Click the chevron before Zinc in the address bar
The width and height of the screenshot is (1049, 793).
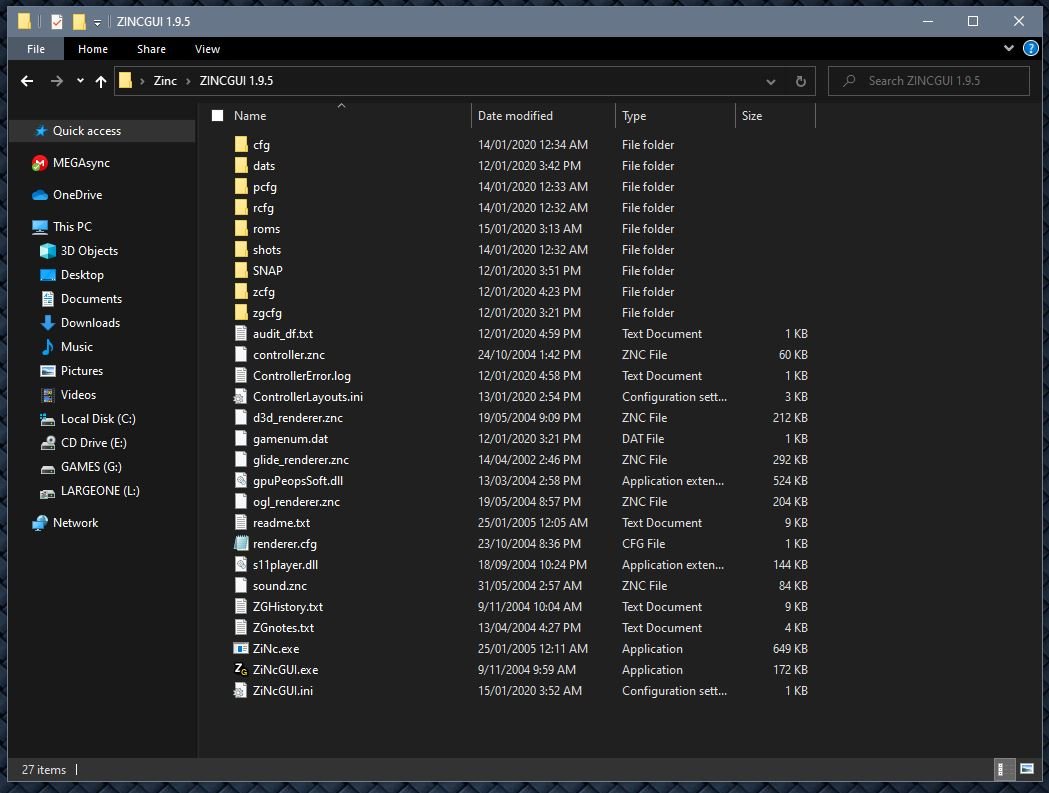coord(142,81)
